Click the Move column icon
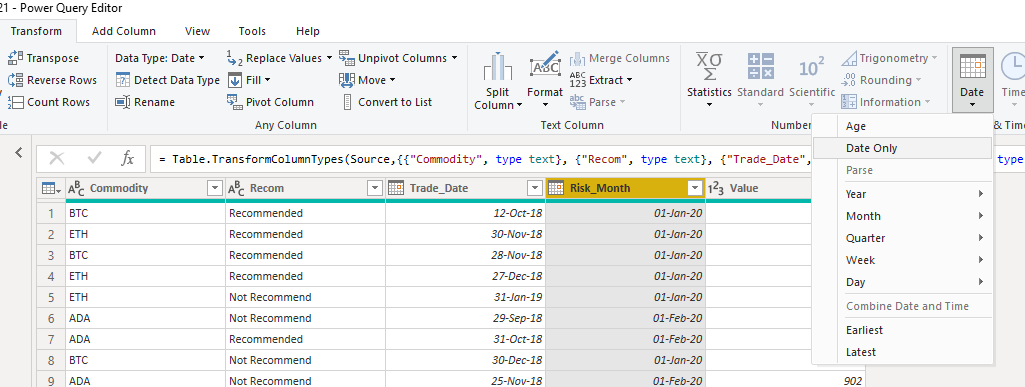This screenshot has height=387, width=1025. (x=346, y=80)
